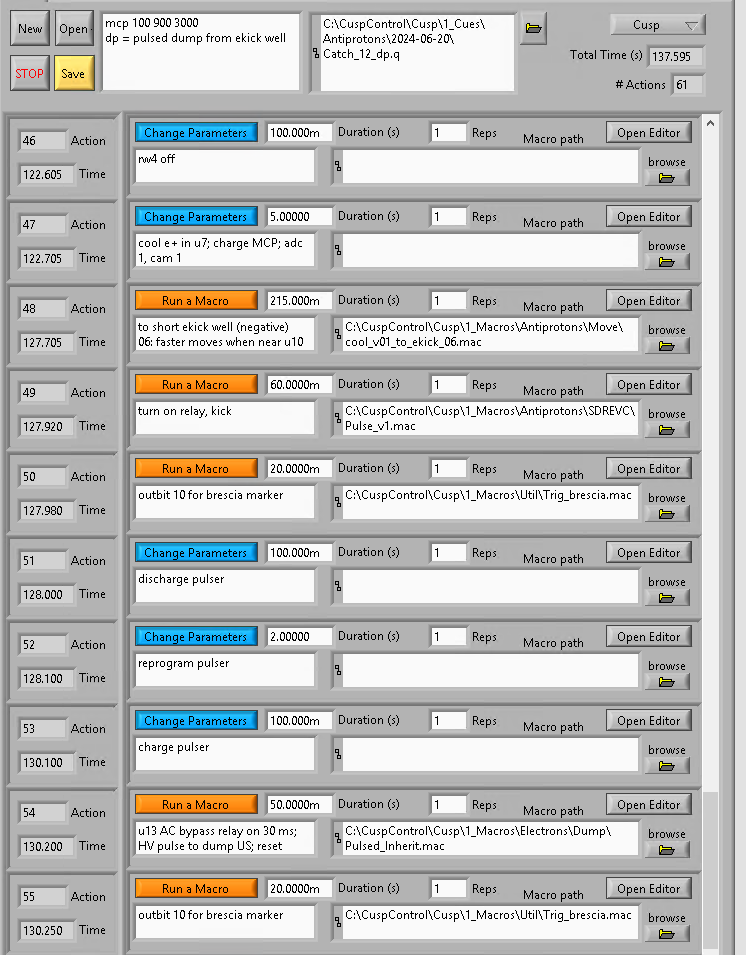The height and width of the screenshot is (955, 746).
Task: Browse macro folder for action 52
Action: (667, 682)
